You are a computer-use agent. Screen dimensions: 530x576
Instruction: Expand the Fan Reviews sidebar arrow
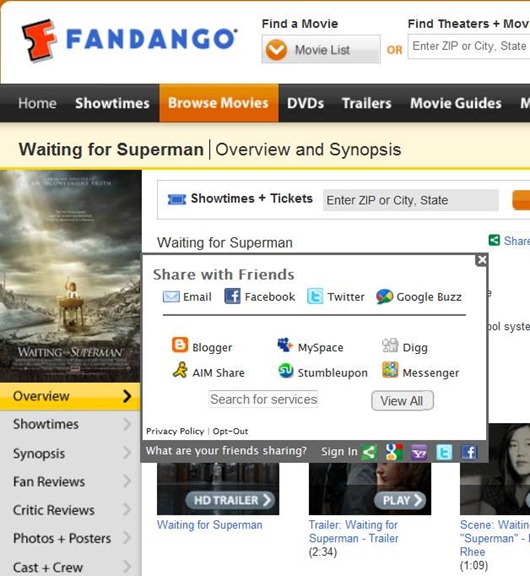[127, 481]
